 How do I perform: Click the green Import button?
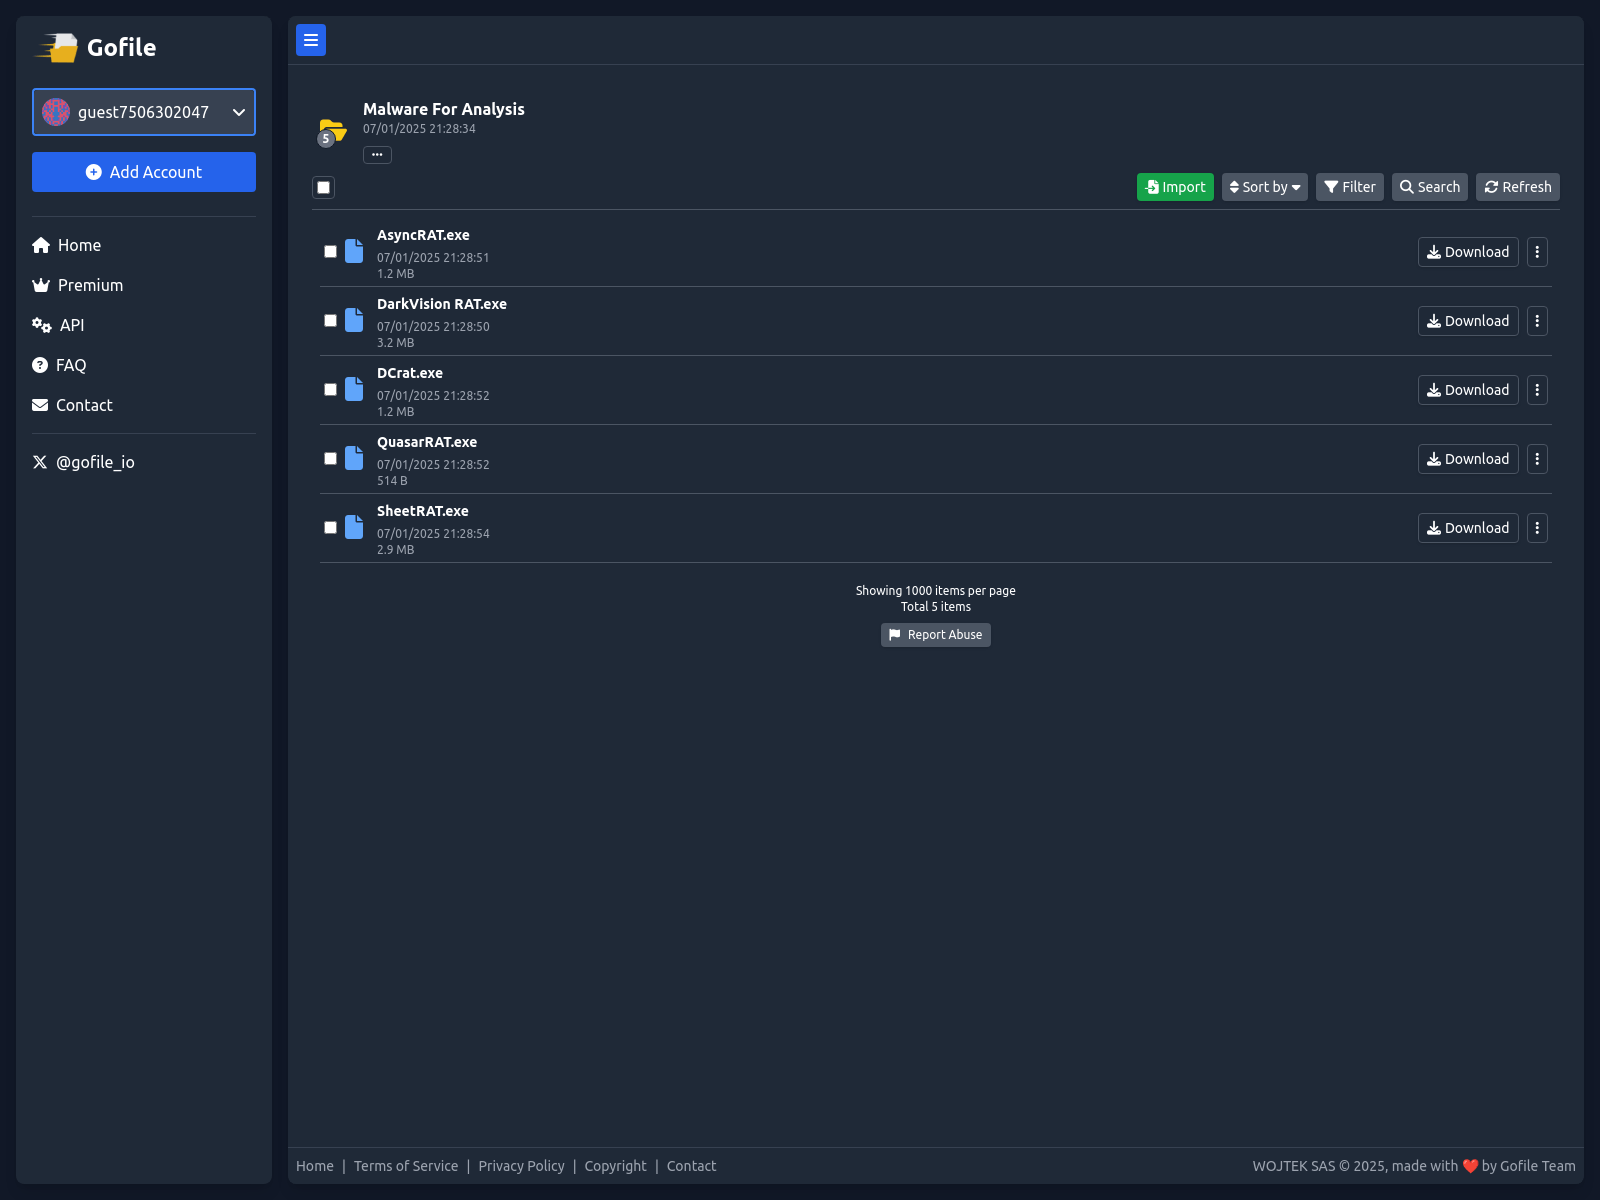pos(1175,187)
